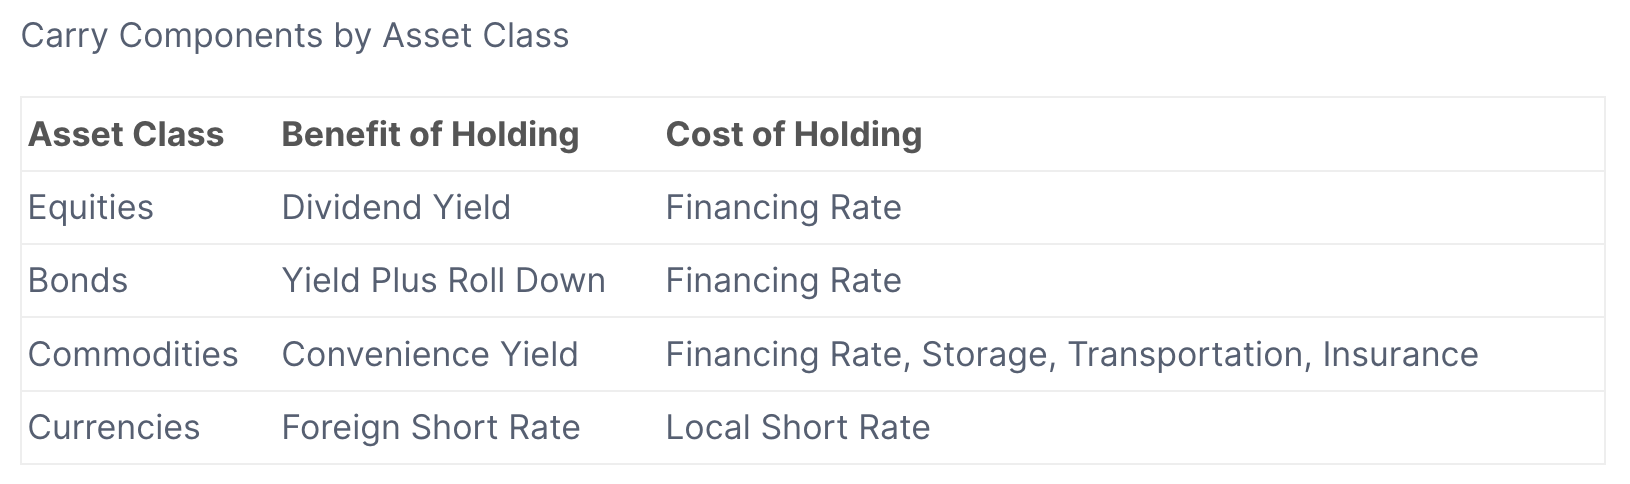Click Financing Rate in the Equities row
This screenshot has height=484, width=1630.
coord(783,208)
